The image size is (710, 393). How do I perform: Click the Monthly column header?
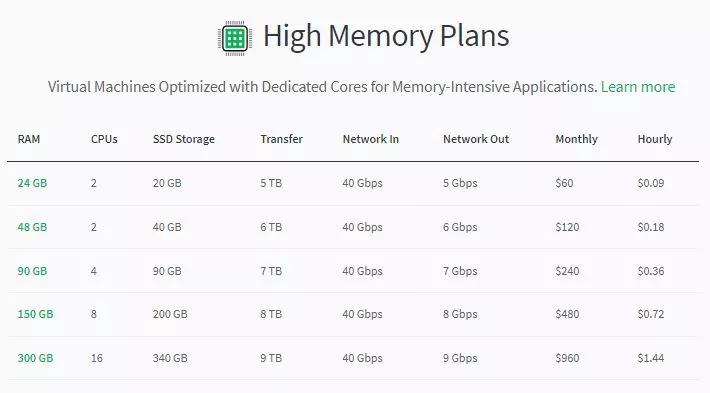(x=576, y=139)
